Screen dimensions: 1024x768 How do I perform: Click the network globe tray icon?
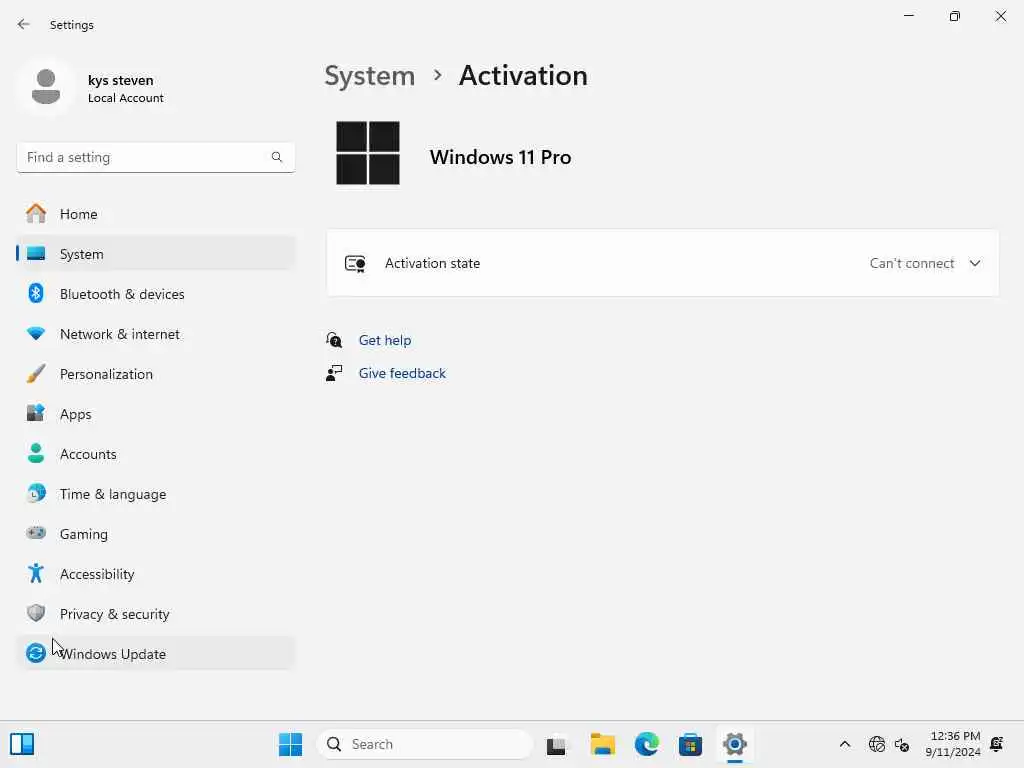coord(876,744)
